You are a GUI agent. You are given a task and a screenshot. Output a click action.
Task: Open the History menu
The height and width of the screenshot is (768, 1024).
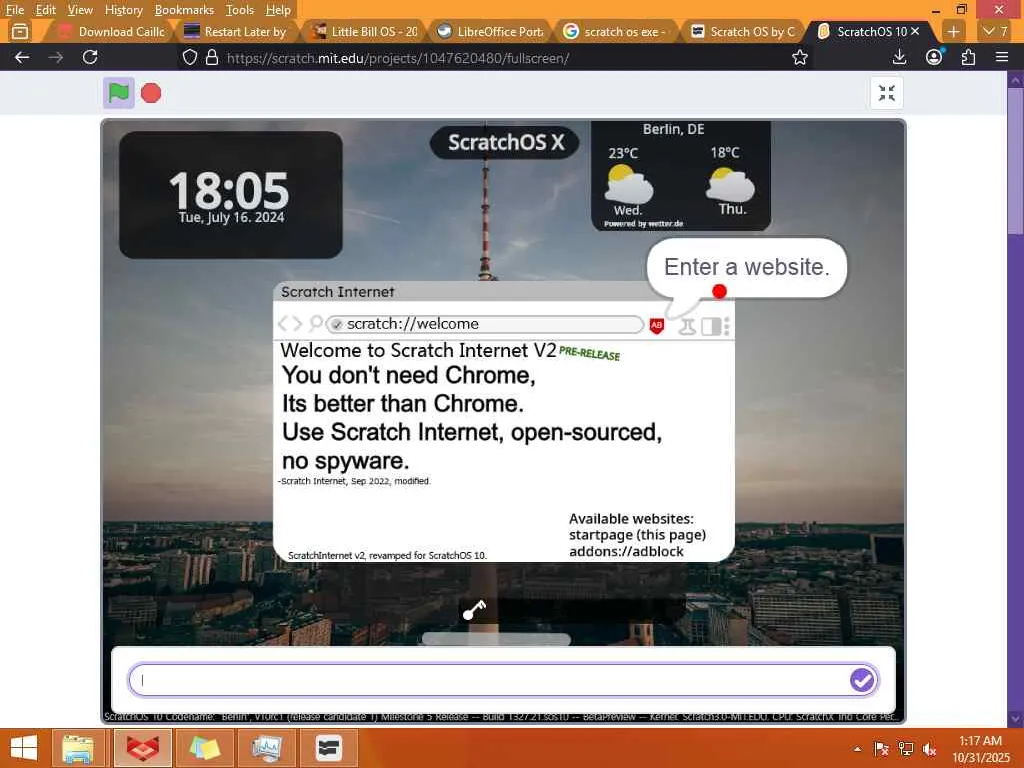[x=123, y=10]
